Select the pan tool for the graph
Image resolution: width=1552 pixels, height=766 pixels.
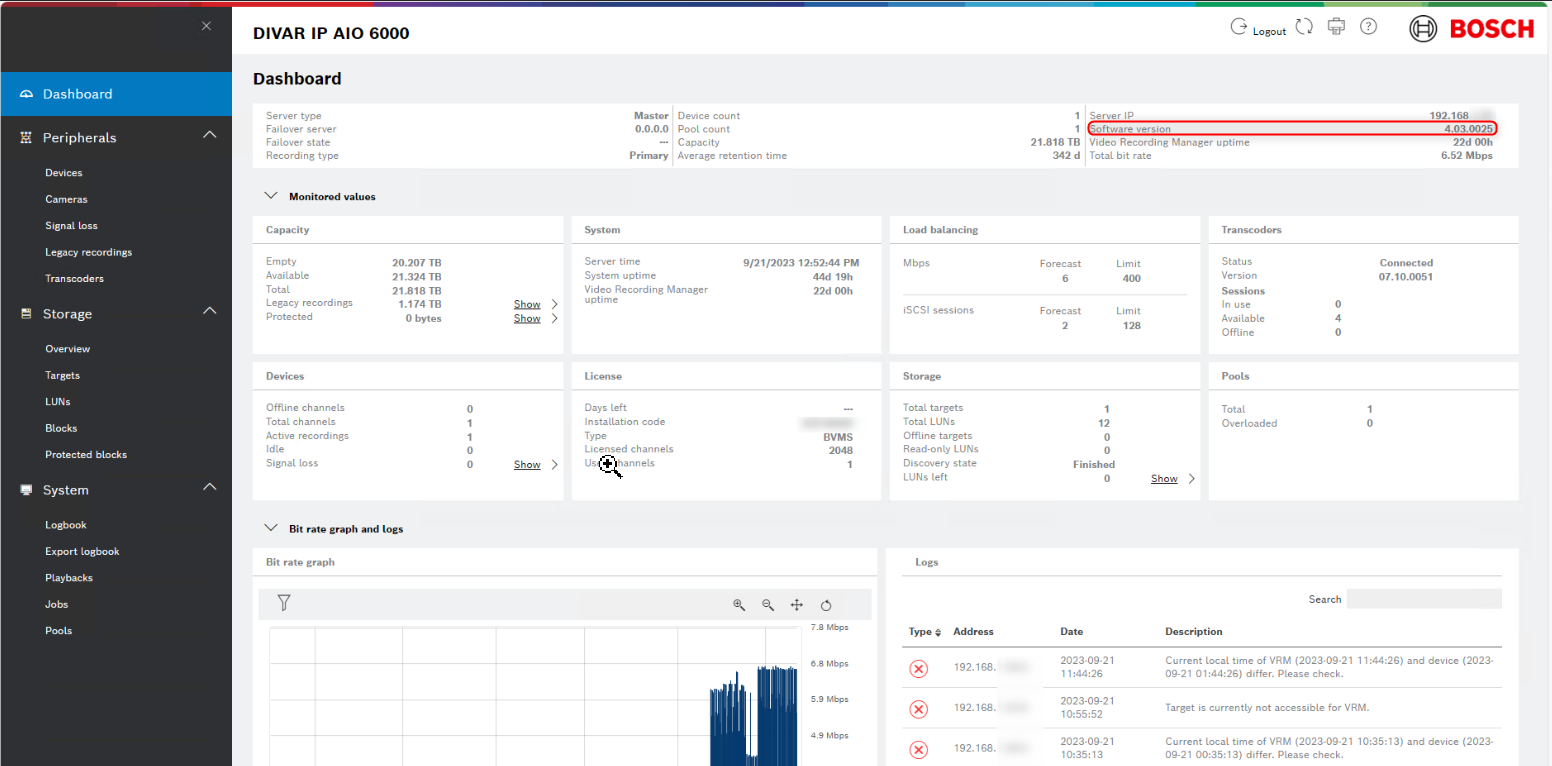click(x=797, y=605)
